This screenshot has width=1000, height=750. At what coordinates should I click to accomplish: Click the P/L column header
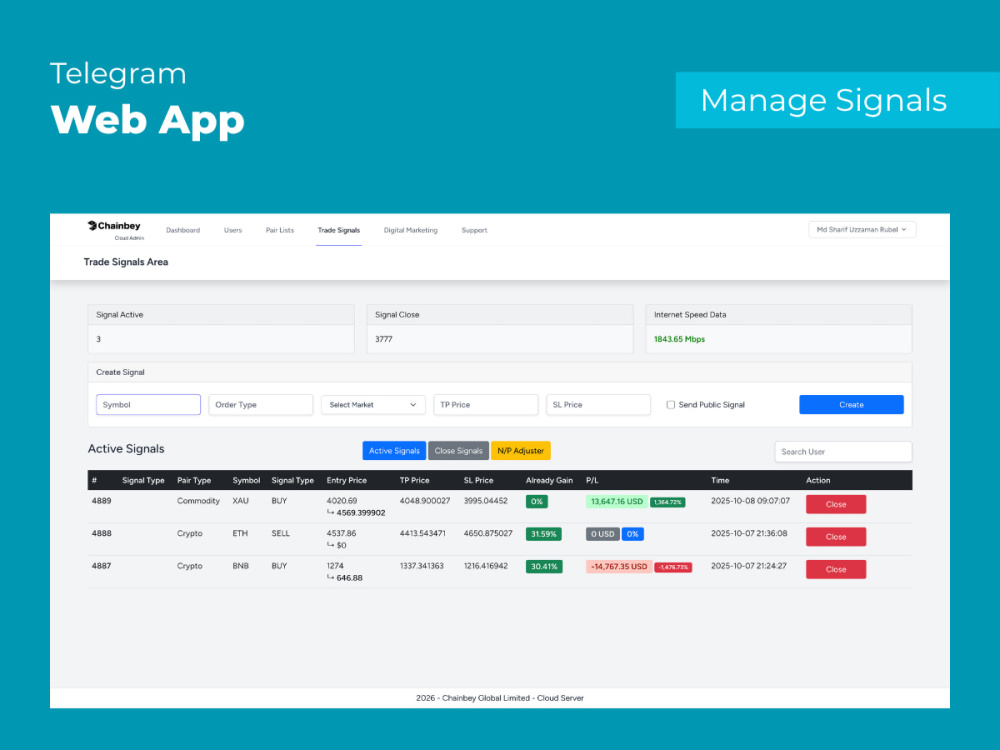point(592,480)
